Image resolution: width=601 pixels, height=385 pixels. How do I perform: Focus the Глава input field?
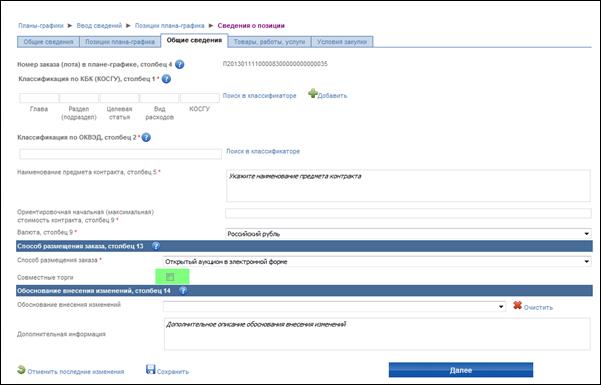coord(39,98)
